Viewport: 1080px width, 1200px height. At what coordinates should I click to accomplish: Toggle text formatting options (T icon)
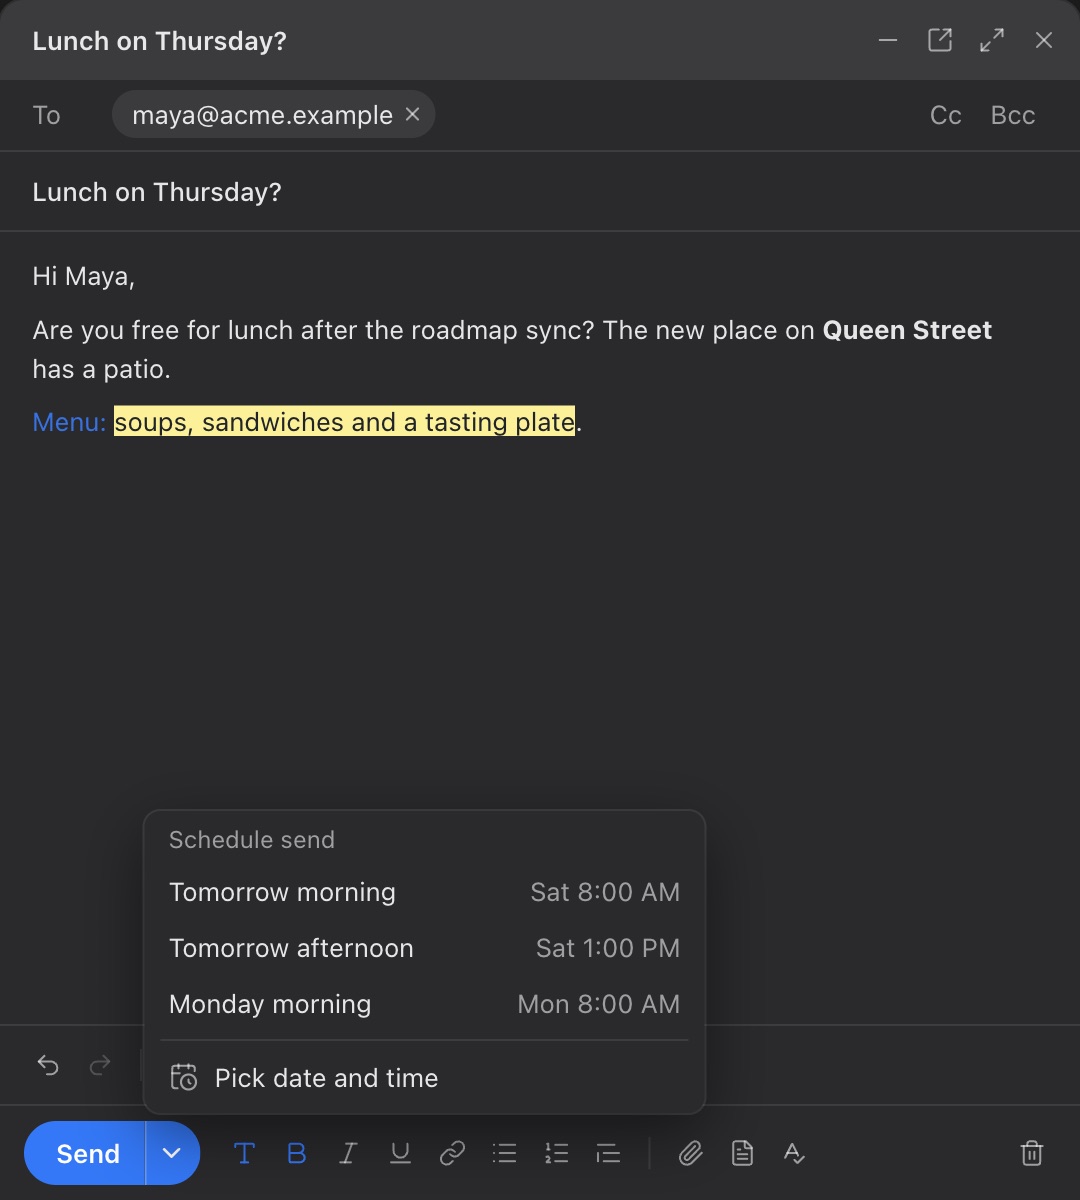point(244,1154)
